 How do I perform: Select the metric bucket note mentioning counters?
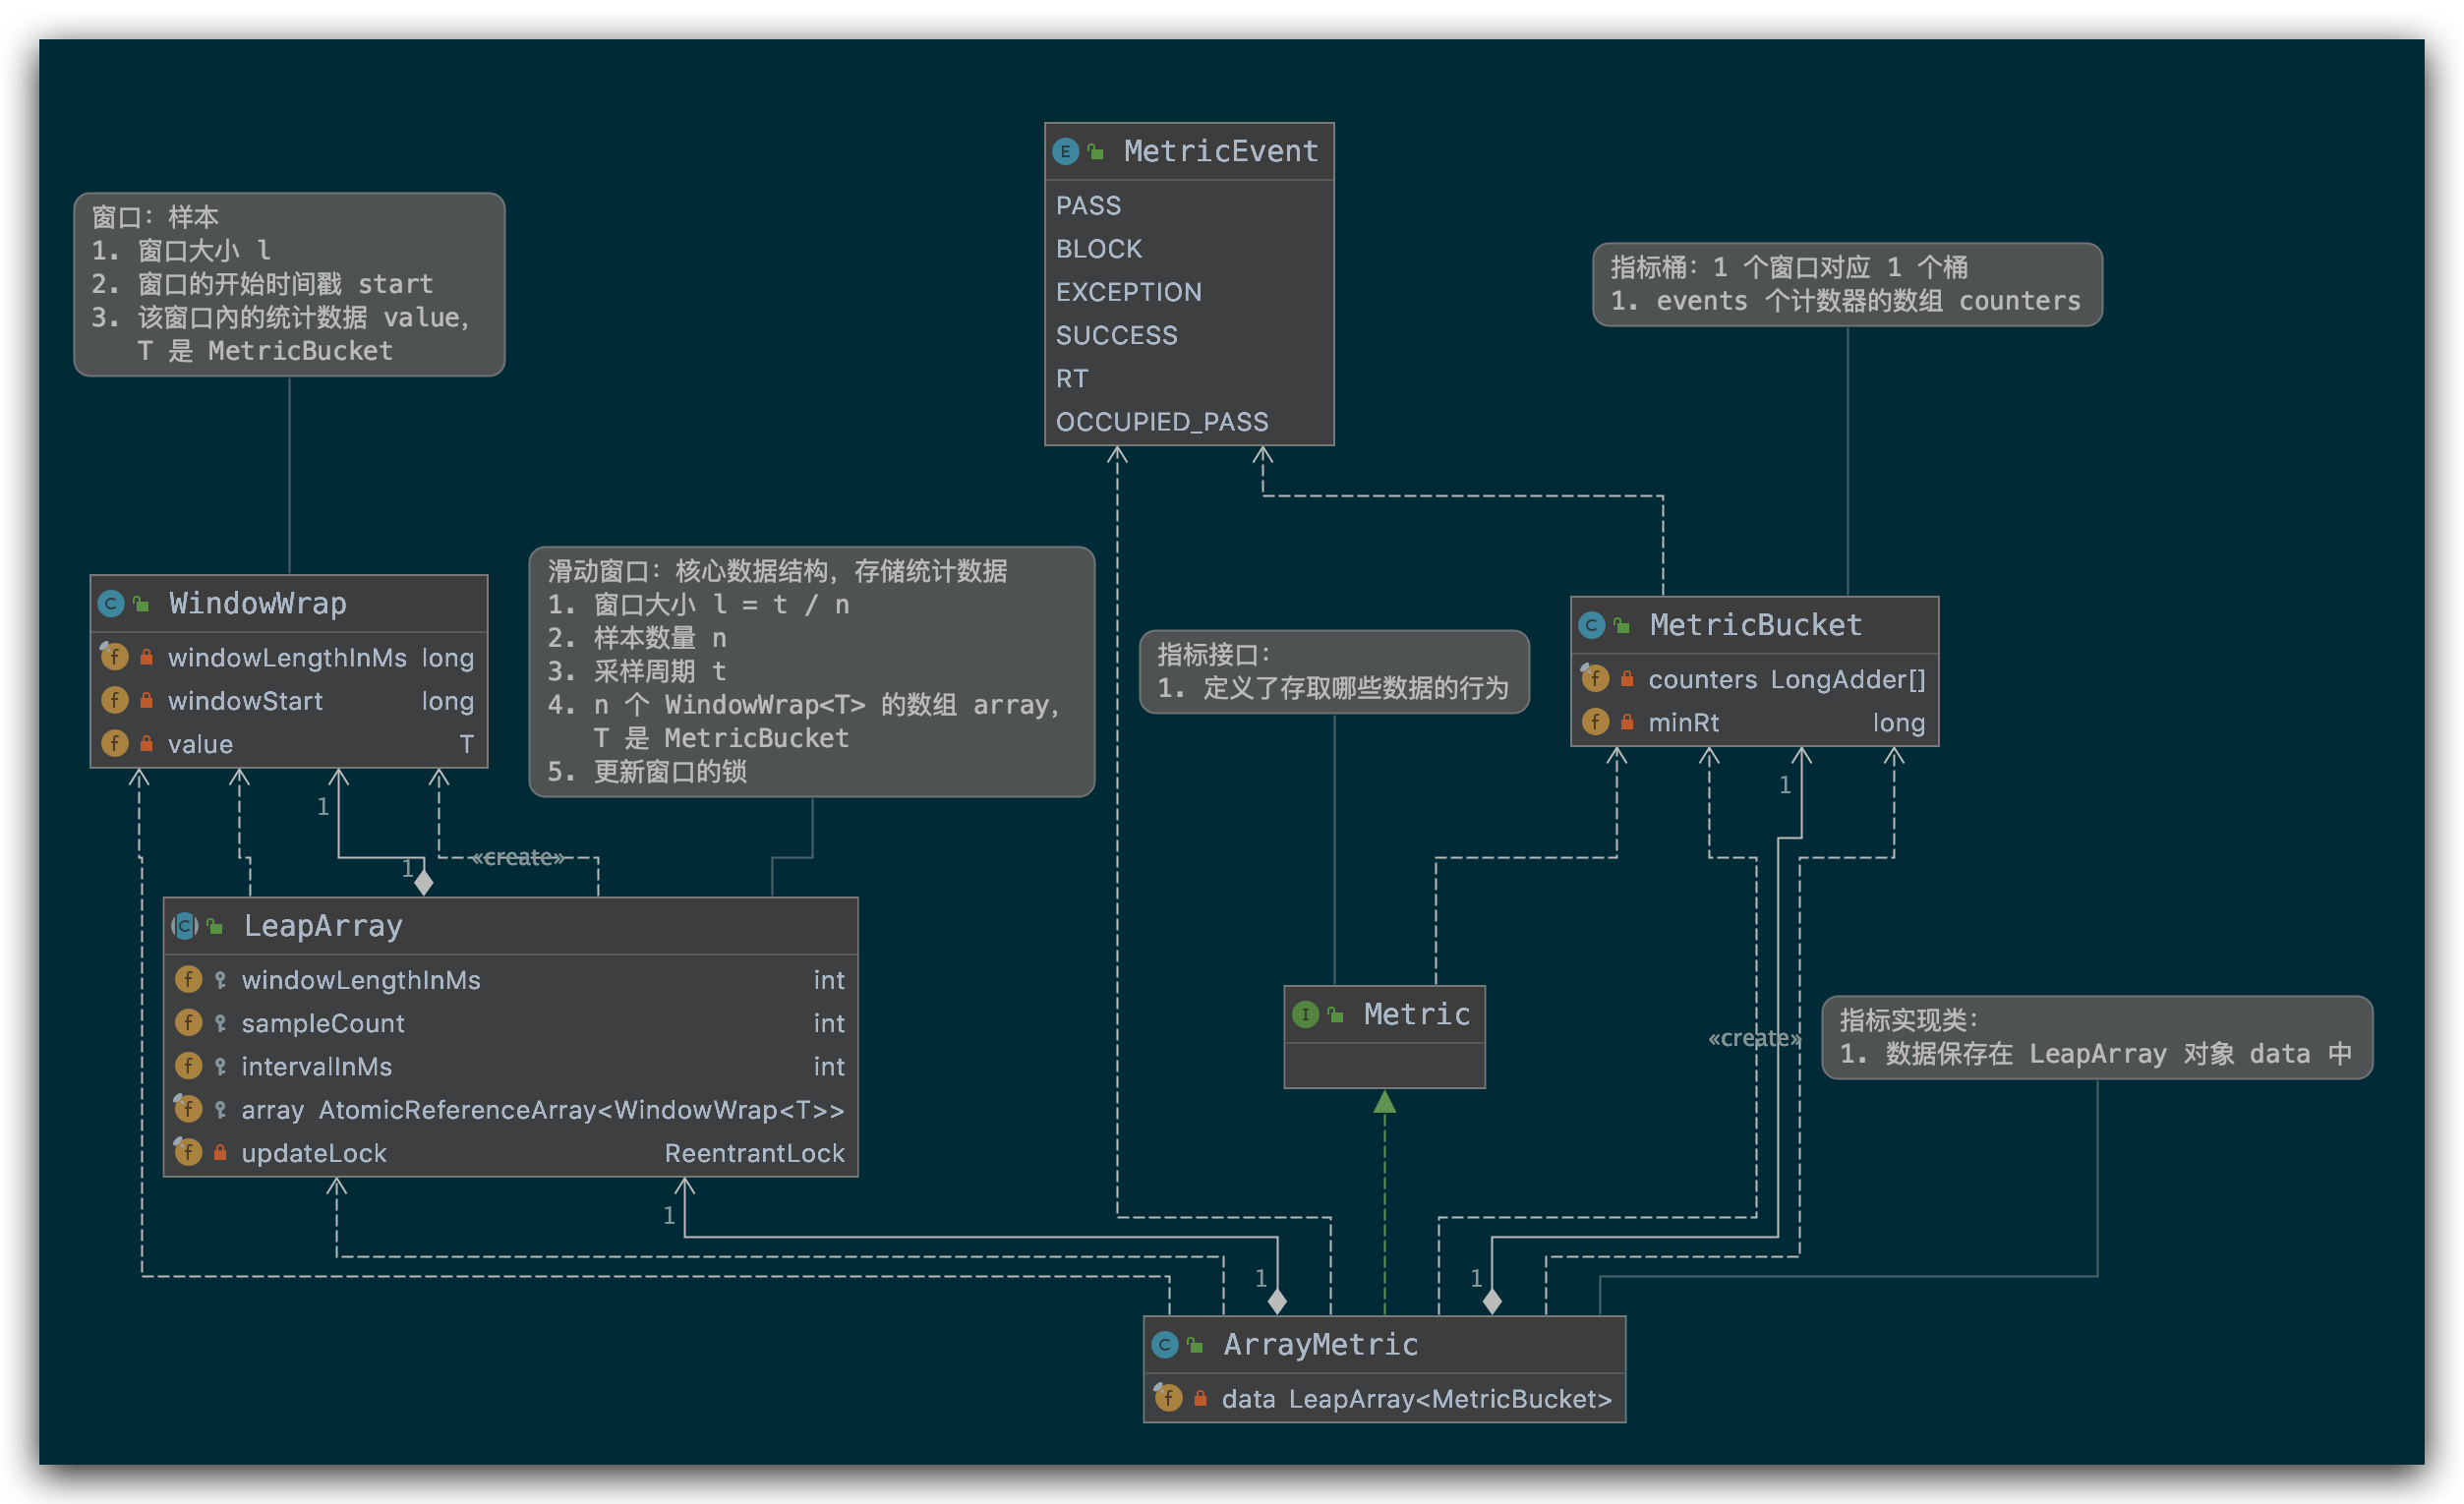pyautogui.click(x=1847, y=284)
